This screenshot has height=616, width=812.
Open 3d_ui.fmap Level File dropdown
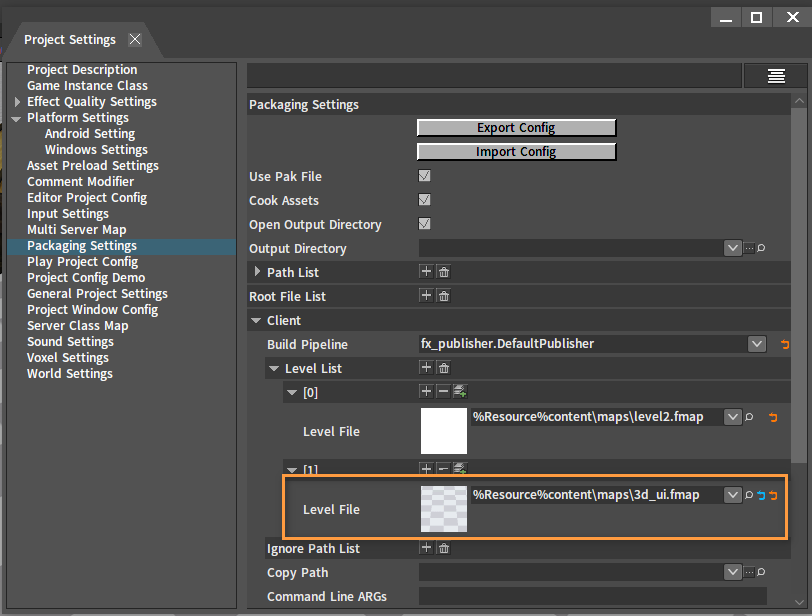tap(732, 495)
